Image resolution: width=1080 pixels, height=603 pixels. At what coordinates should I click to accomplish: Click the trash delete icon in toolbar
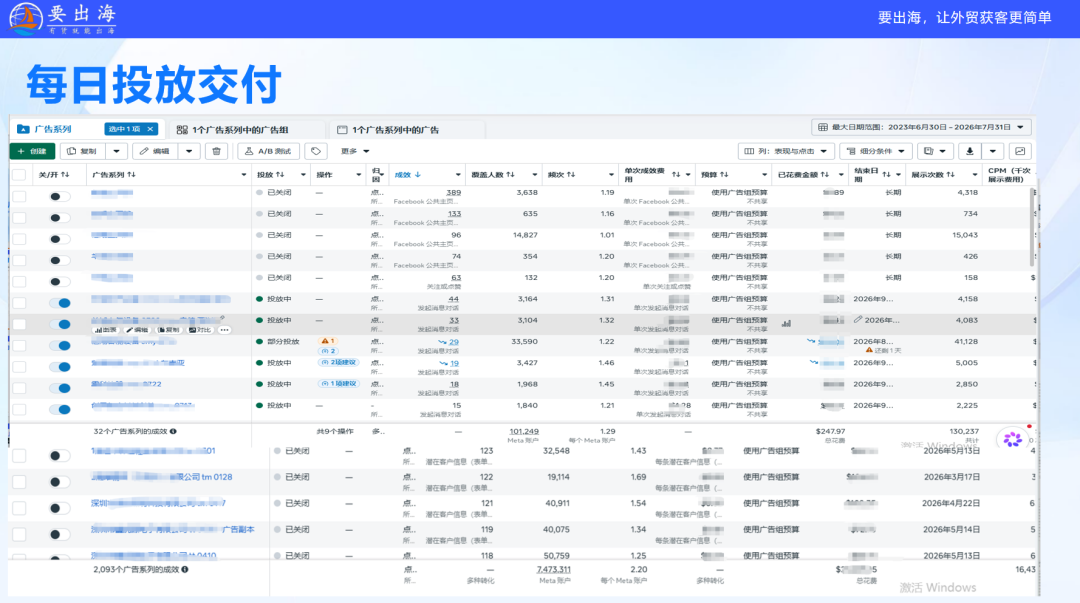coord(216,151)
